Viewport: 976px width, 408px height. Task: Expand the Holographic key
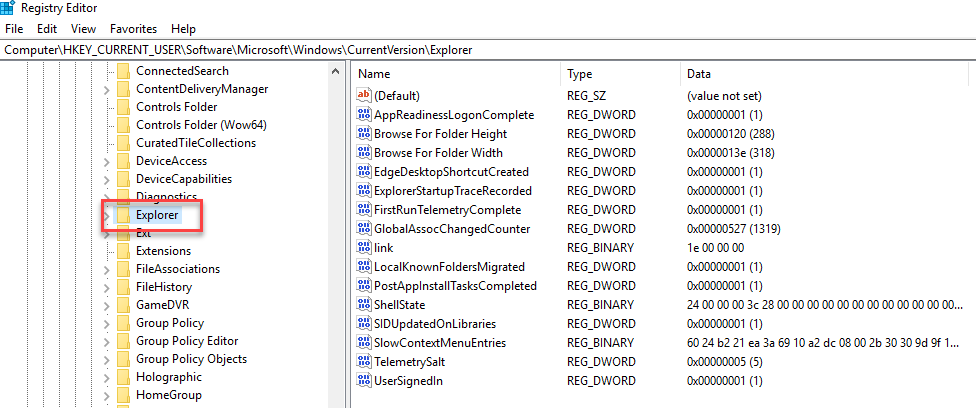tap(106, 378)
